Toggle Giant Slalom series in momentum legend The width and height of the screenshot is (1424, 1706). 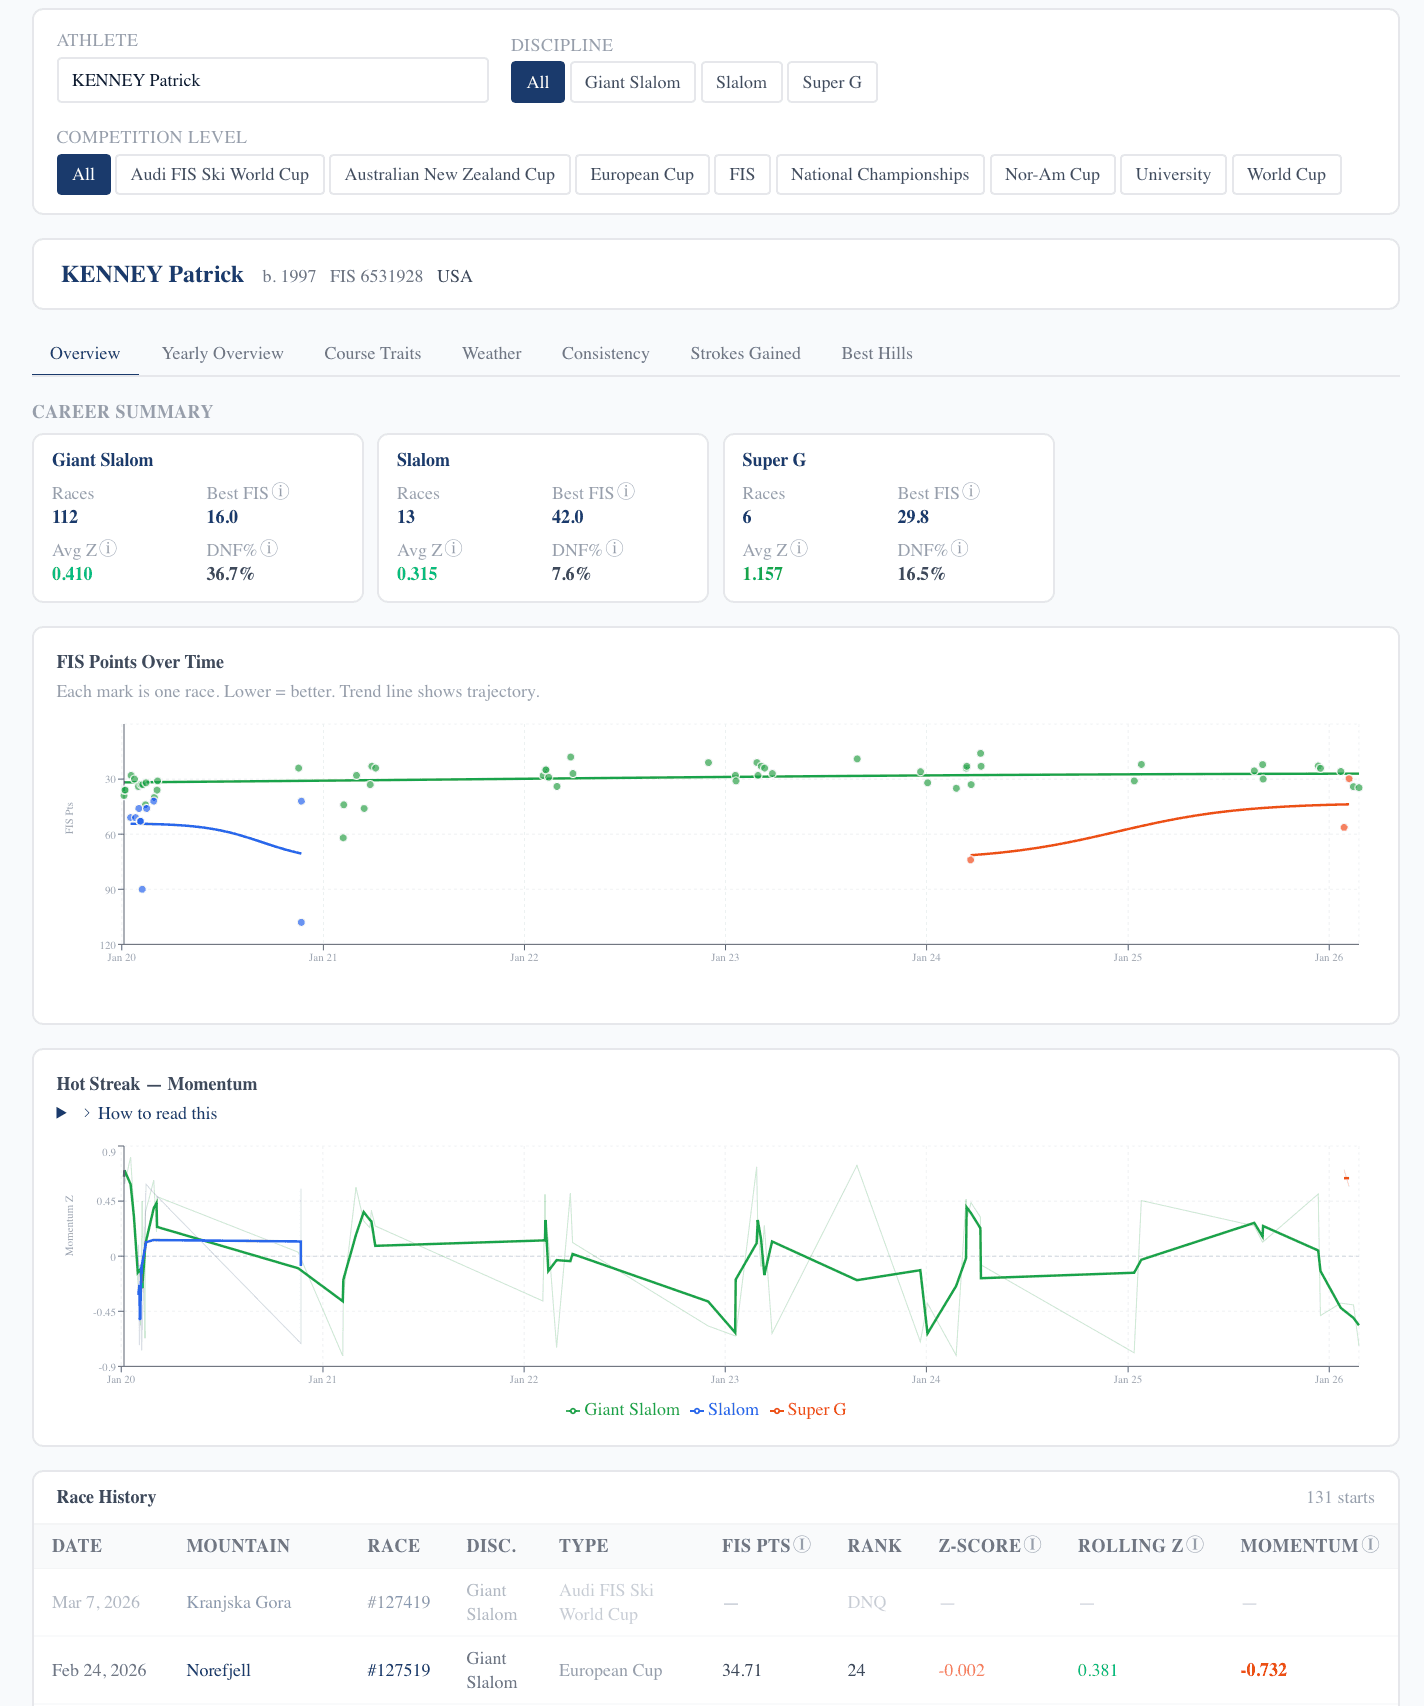[623, 1409]
